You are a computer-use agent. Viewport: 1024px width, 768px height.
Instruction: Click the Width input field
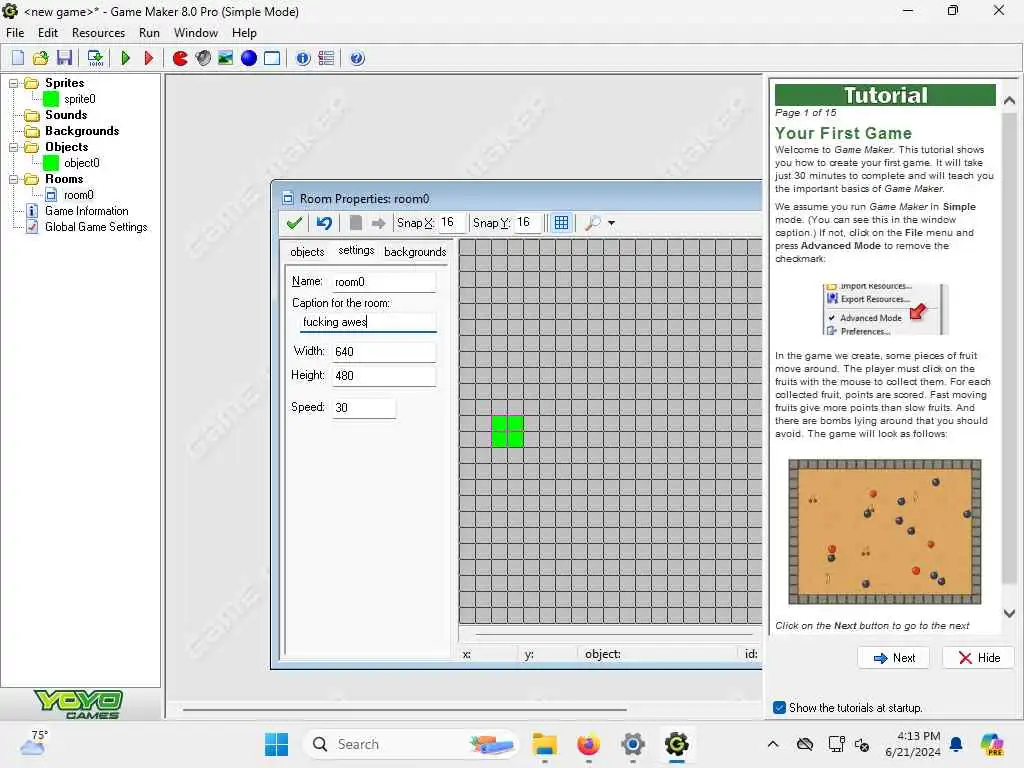pos(383,352)
